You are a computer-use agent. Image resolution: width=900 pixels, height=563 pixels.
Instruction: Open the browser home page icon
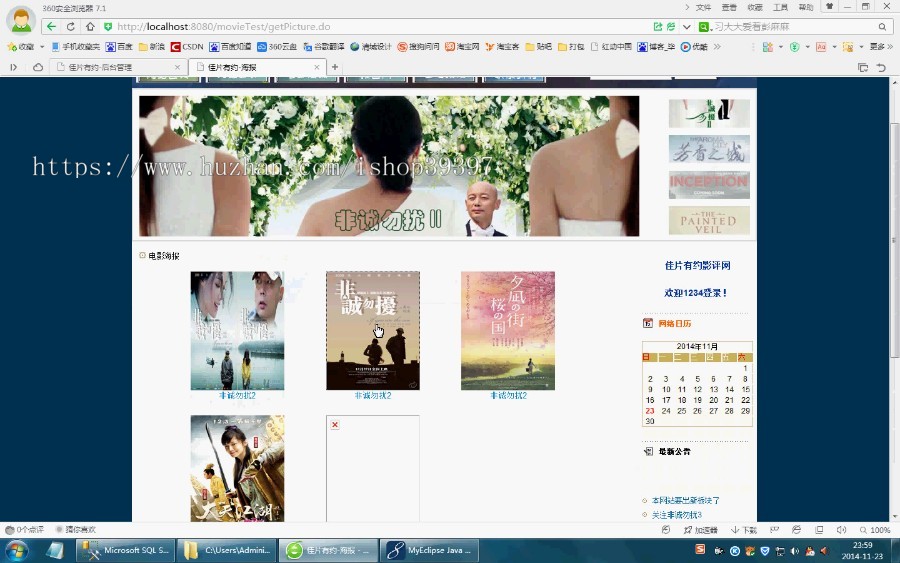tap(90, 26)
